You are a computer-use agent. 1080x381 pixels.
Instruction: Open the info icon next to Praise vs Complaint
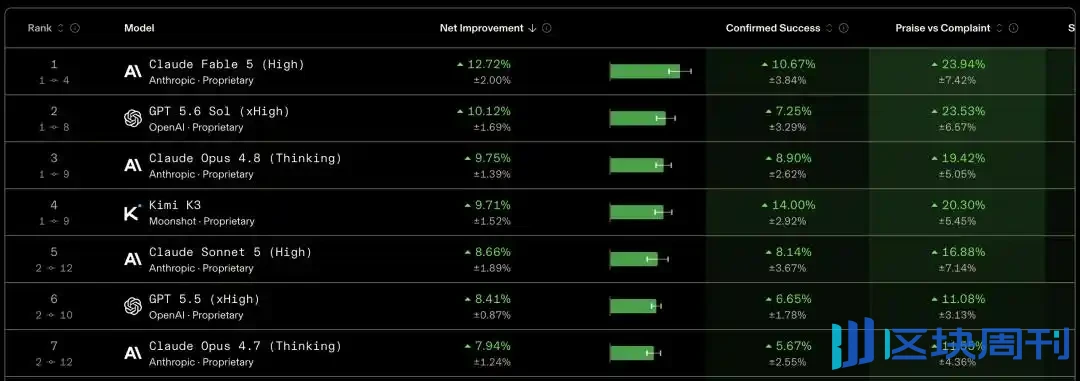tap(1013, 28)
